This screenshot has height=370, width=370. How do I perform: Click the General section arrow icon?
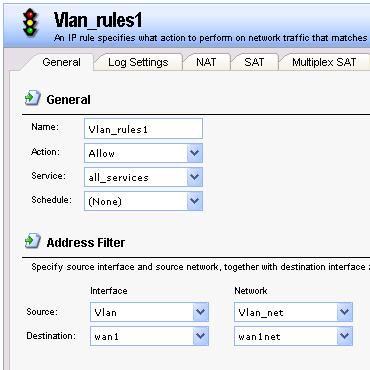point(32,98)
